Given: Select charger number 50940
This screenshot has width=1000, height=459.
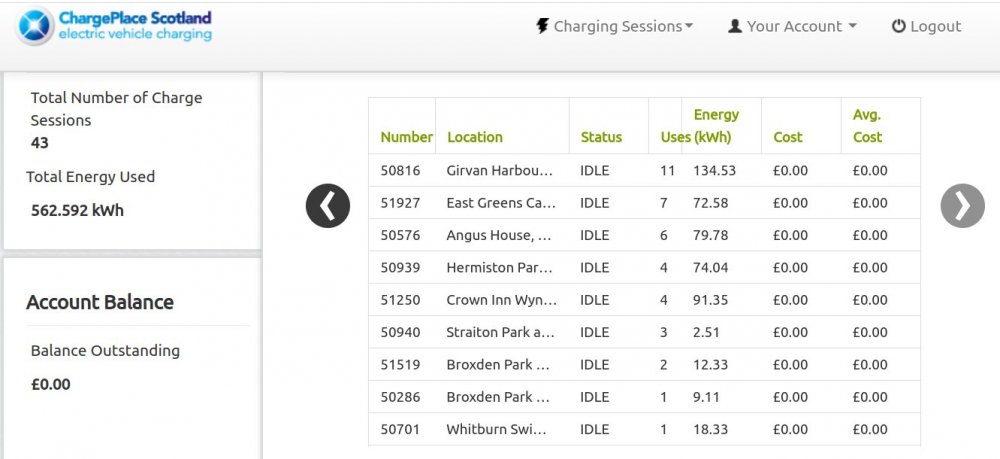Looking at the screenshot, I should [x=401, y=333].
